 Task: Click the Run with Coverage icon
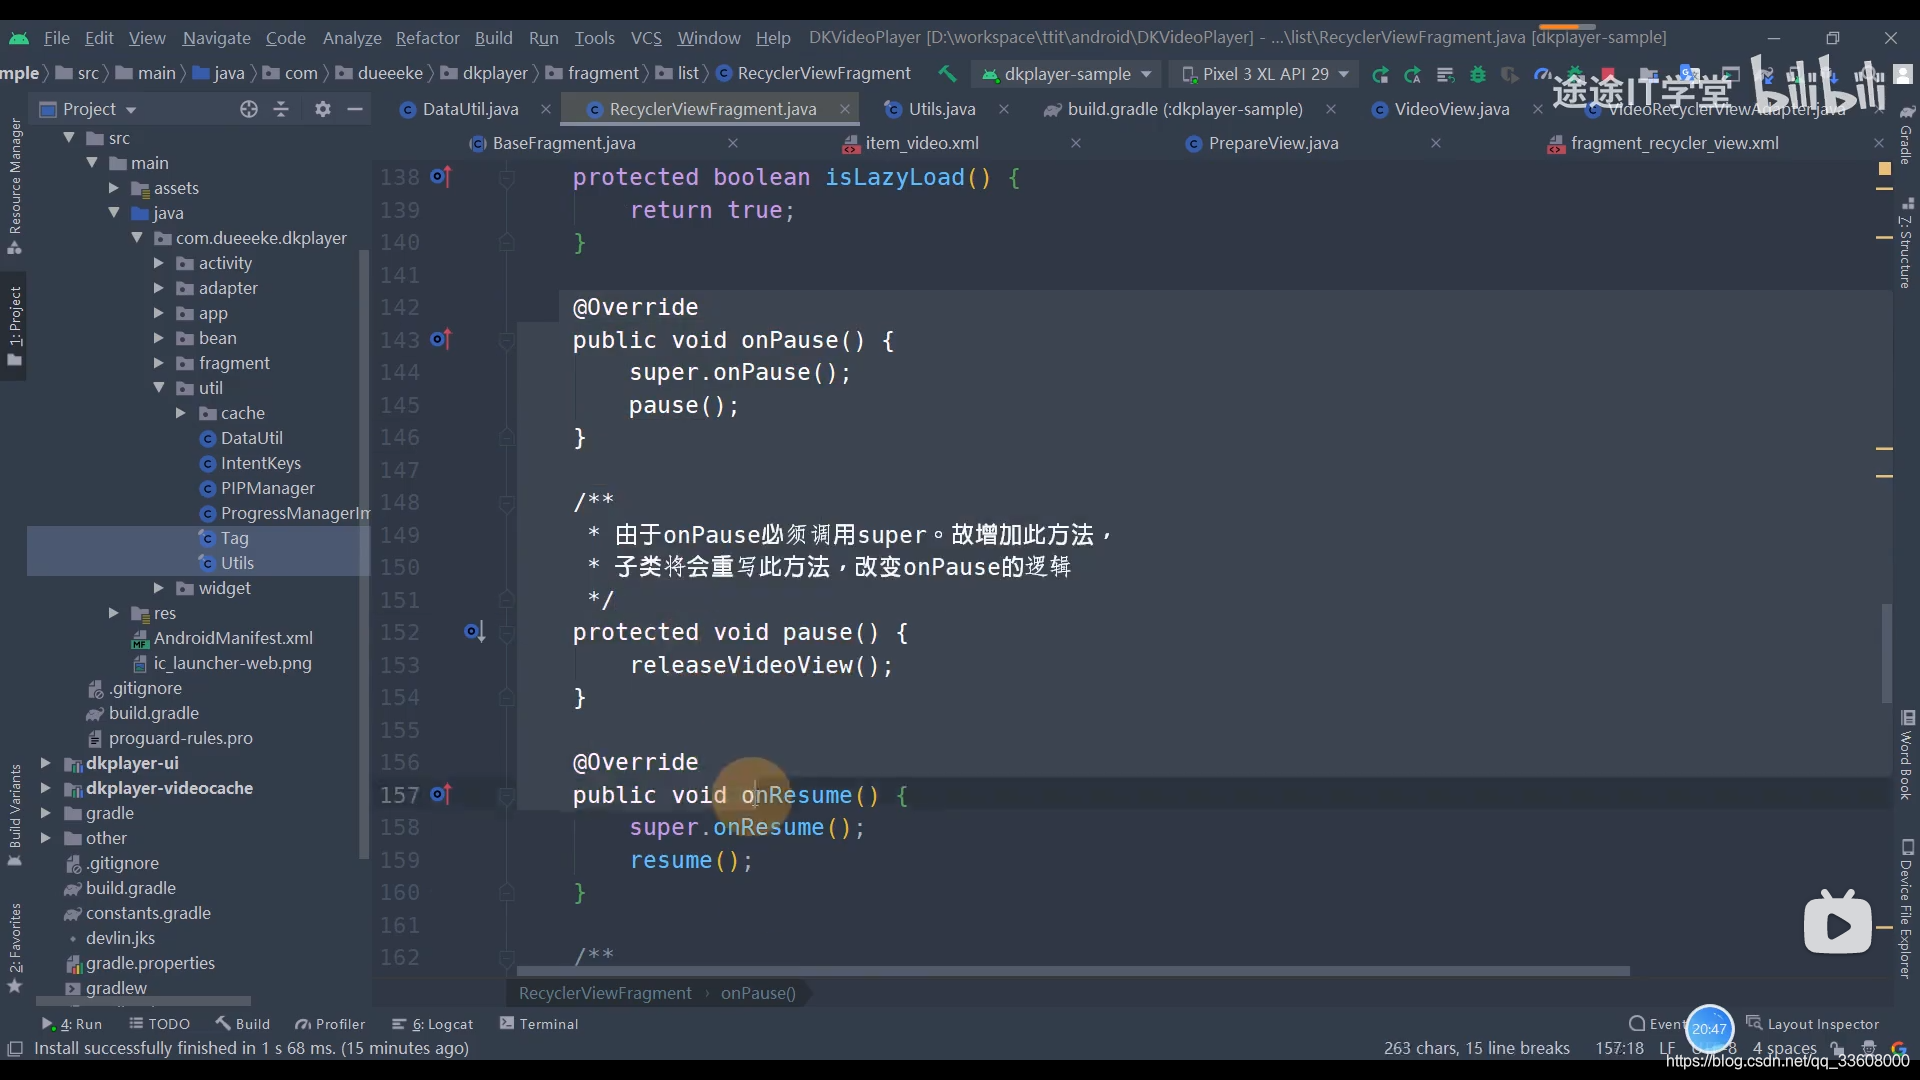(1510, 74)
